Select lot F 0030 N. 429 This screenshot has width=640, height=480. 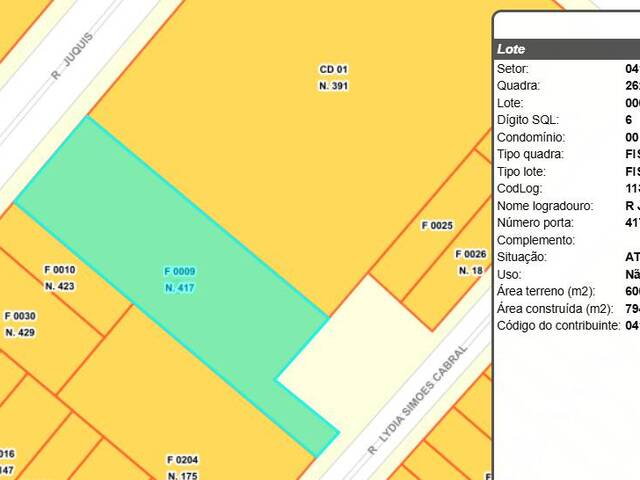[x=20, y=324]
